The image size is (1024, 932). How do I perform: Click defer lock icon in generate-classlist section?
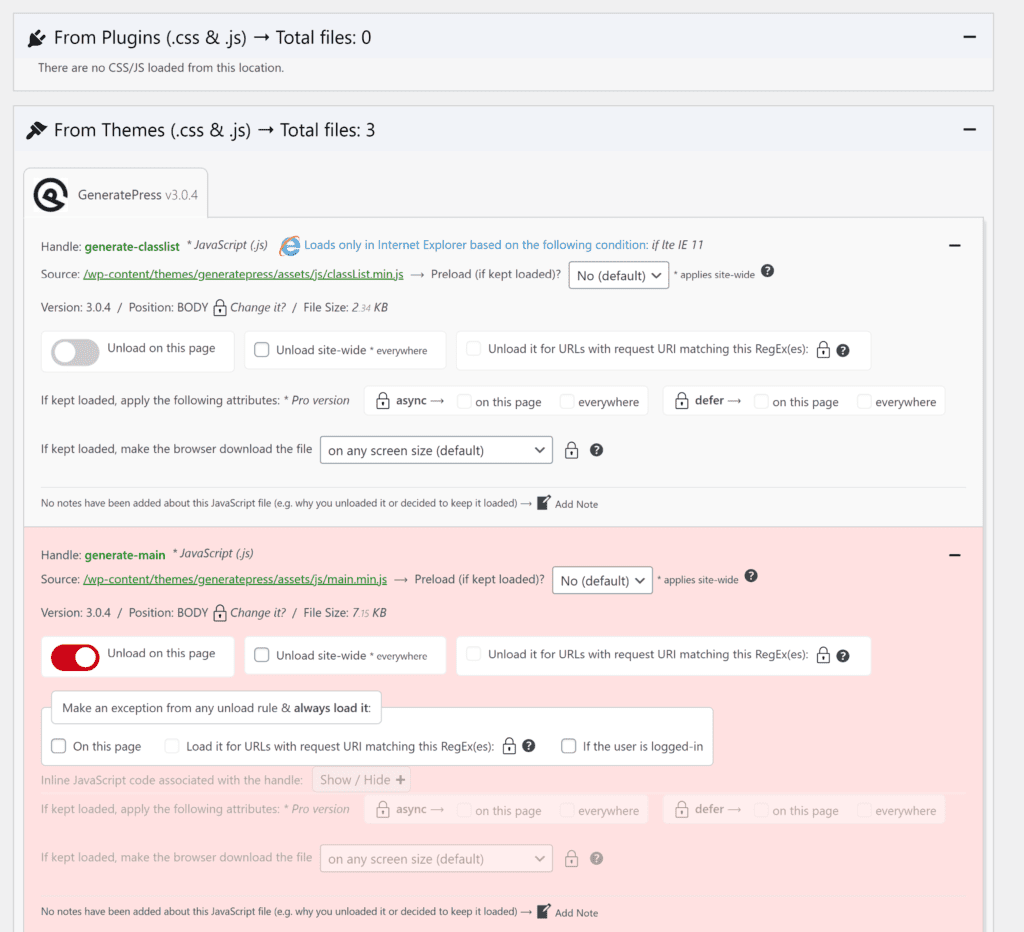click(682, 401)
